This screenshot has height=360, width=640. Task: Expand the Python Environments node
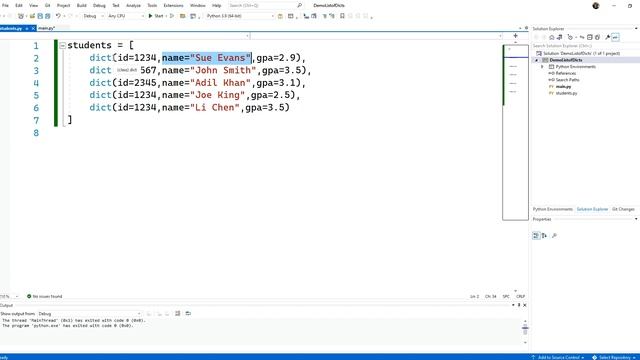point(542,67)
